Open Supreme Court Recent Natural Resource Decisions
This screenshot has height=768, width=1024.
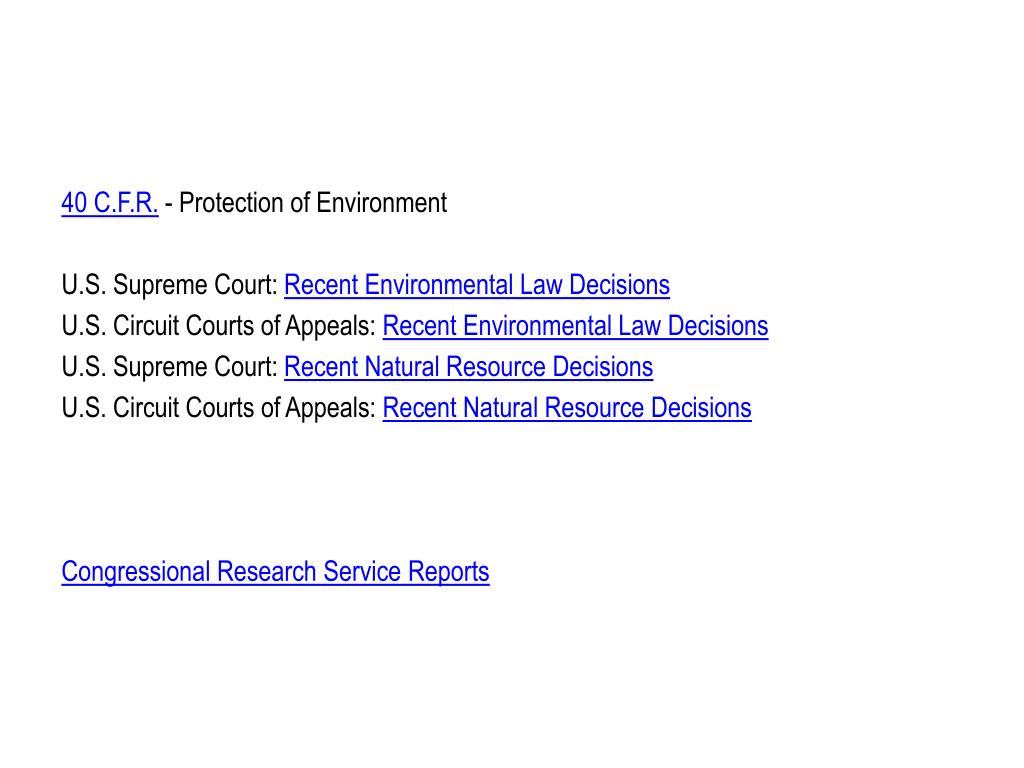click(x=468, y=367)
